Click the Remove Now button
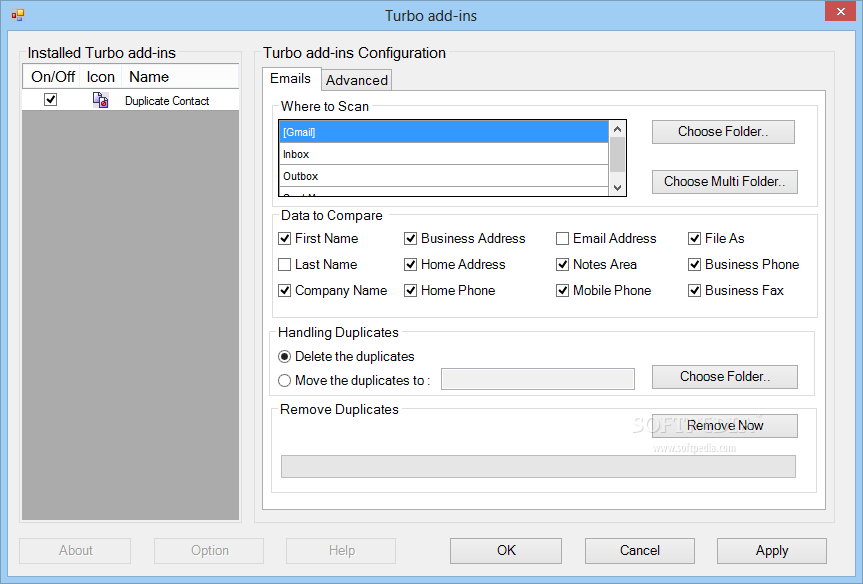Viewport: 863px width, 584px height. point(725,426)
